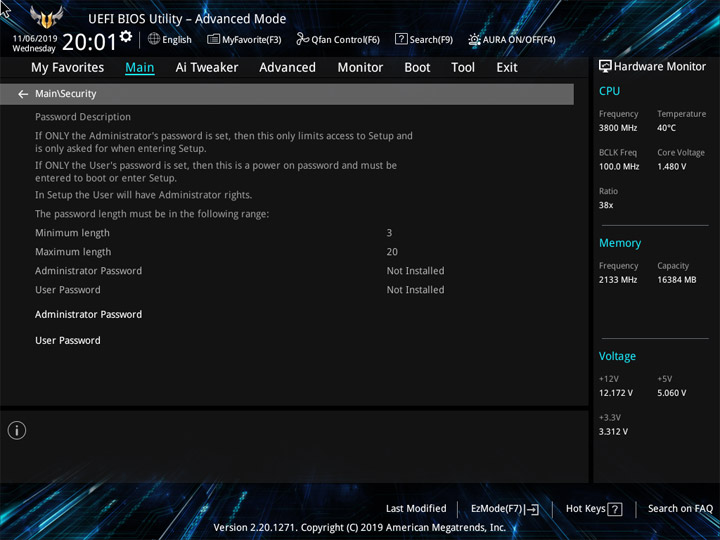
Task: Click BCLK Freq 100.0 MHz value
Action: (619, 167)
